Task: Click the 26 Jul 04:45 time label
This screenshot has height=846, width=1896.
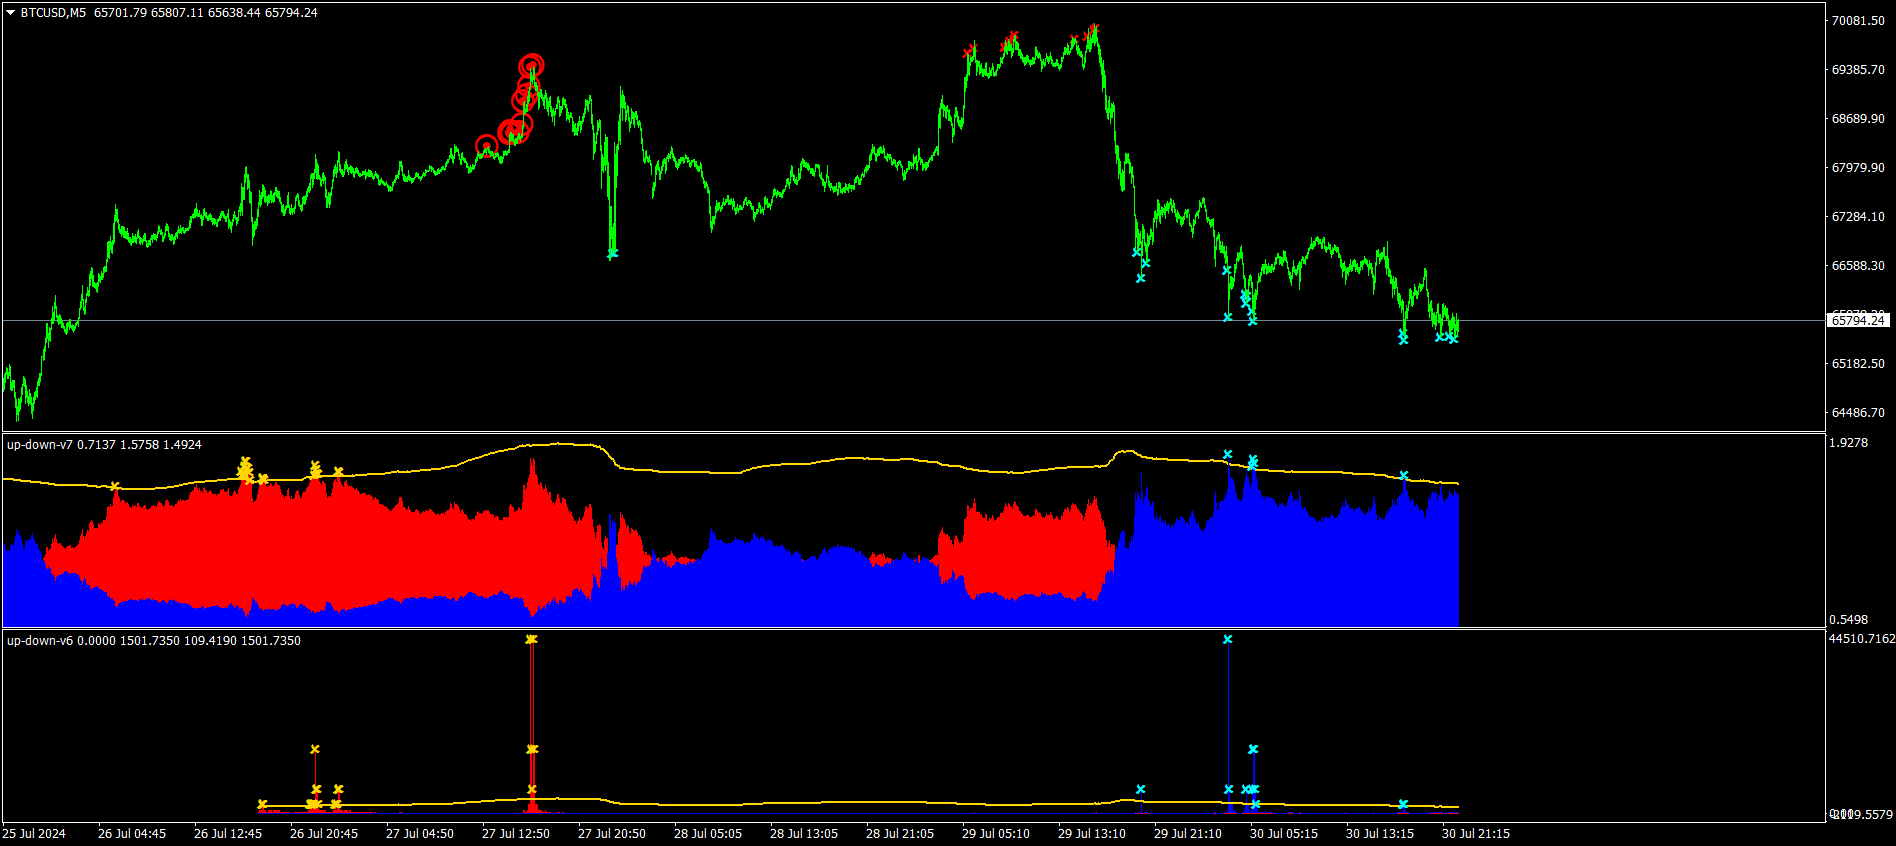Action: tap(132, 834)
